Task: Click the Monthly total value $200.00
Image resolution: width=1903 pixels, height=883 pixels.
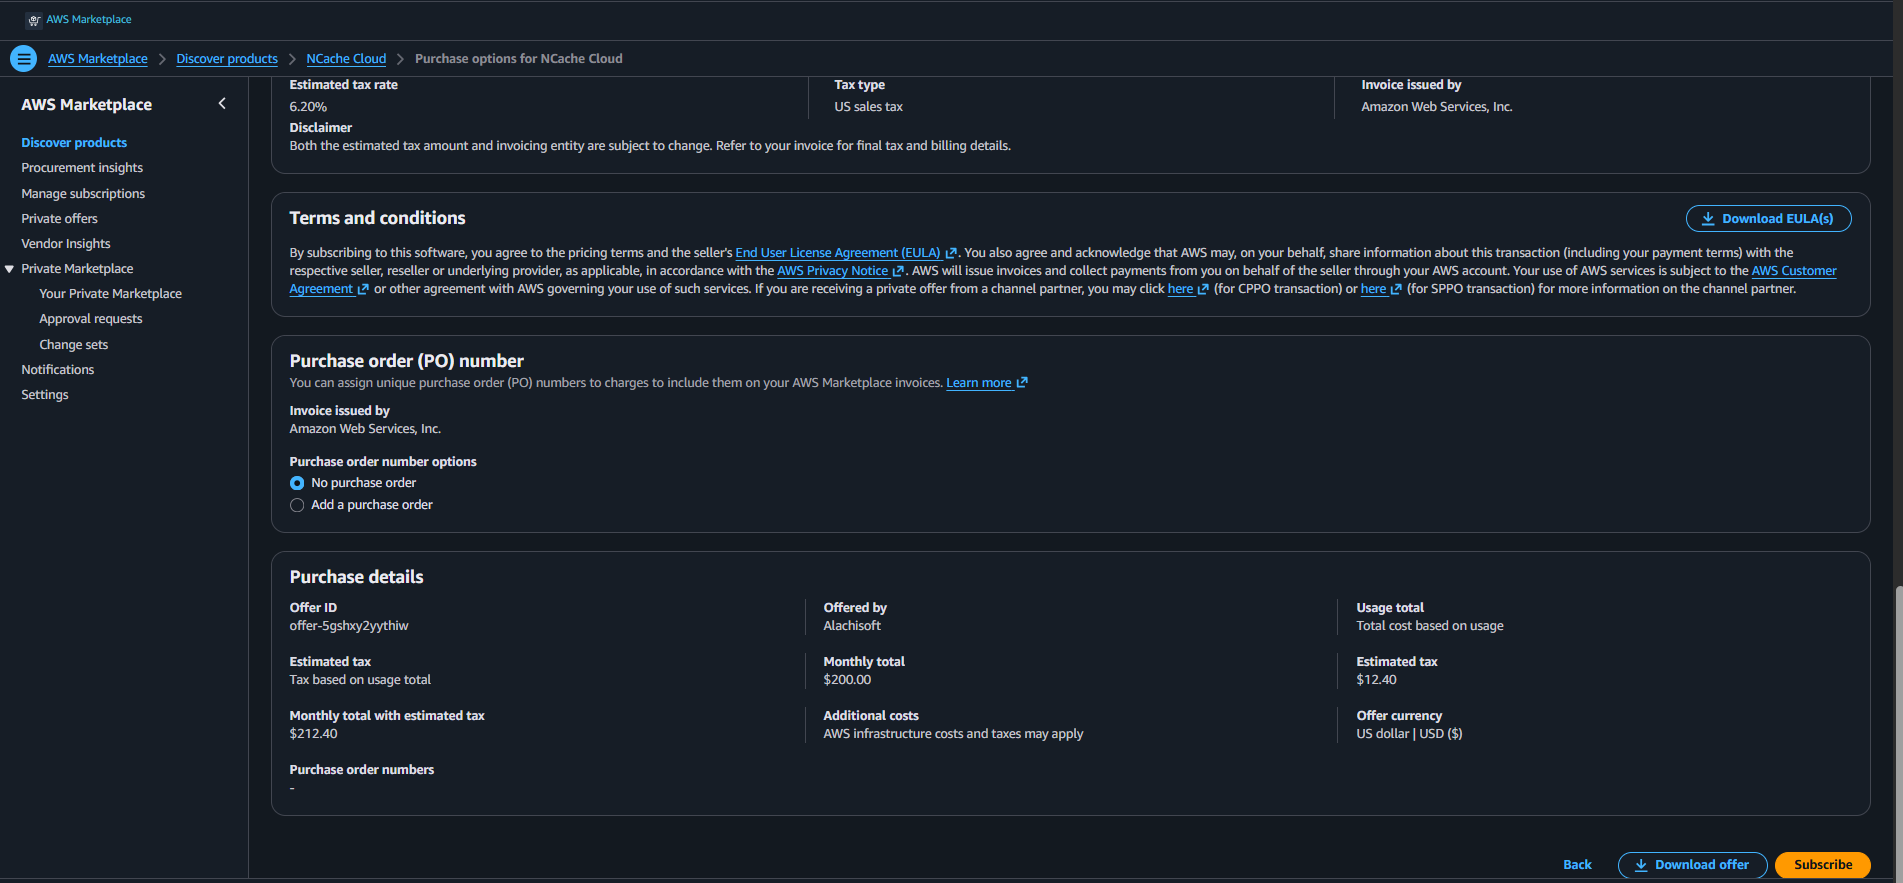Action: (x=847, y=680)
